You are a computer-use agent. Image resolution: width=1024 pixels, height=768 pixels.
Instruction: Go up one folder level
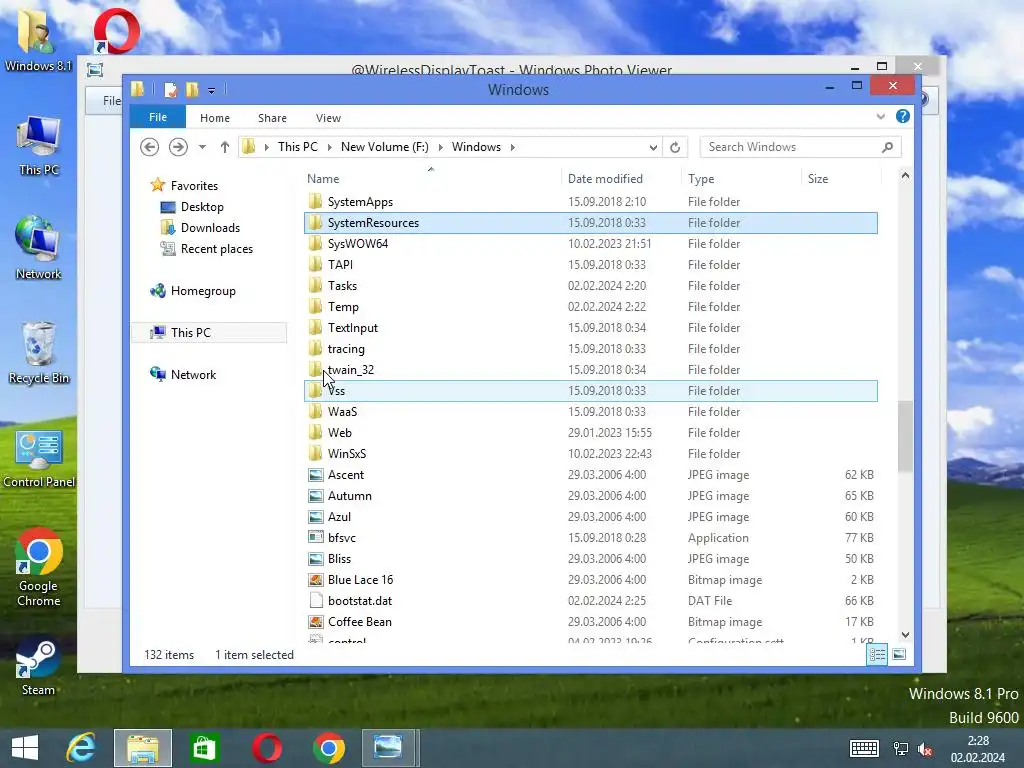tap(225, 147)
